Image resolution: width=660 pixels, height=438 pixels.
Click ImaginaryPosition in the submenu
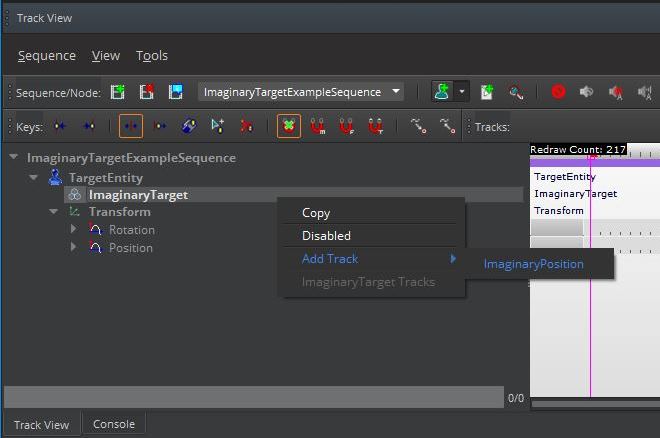pyautogui.click(x=533, y=264)
